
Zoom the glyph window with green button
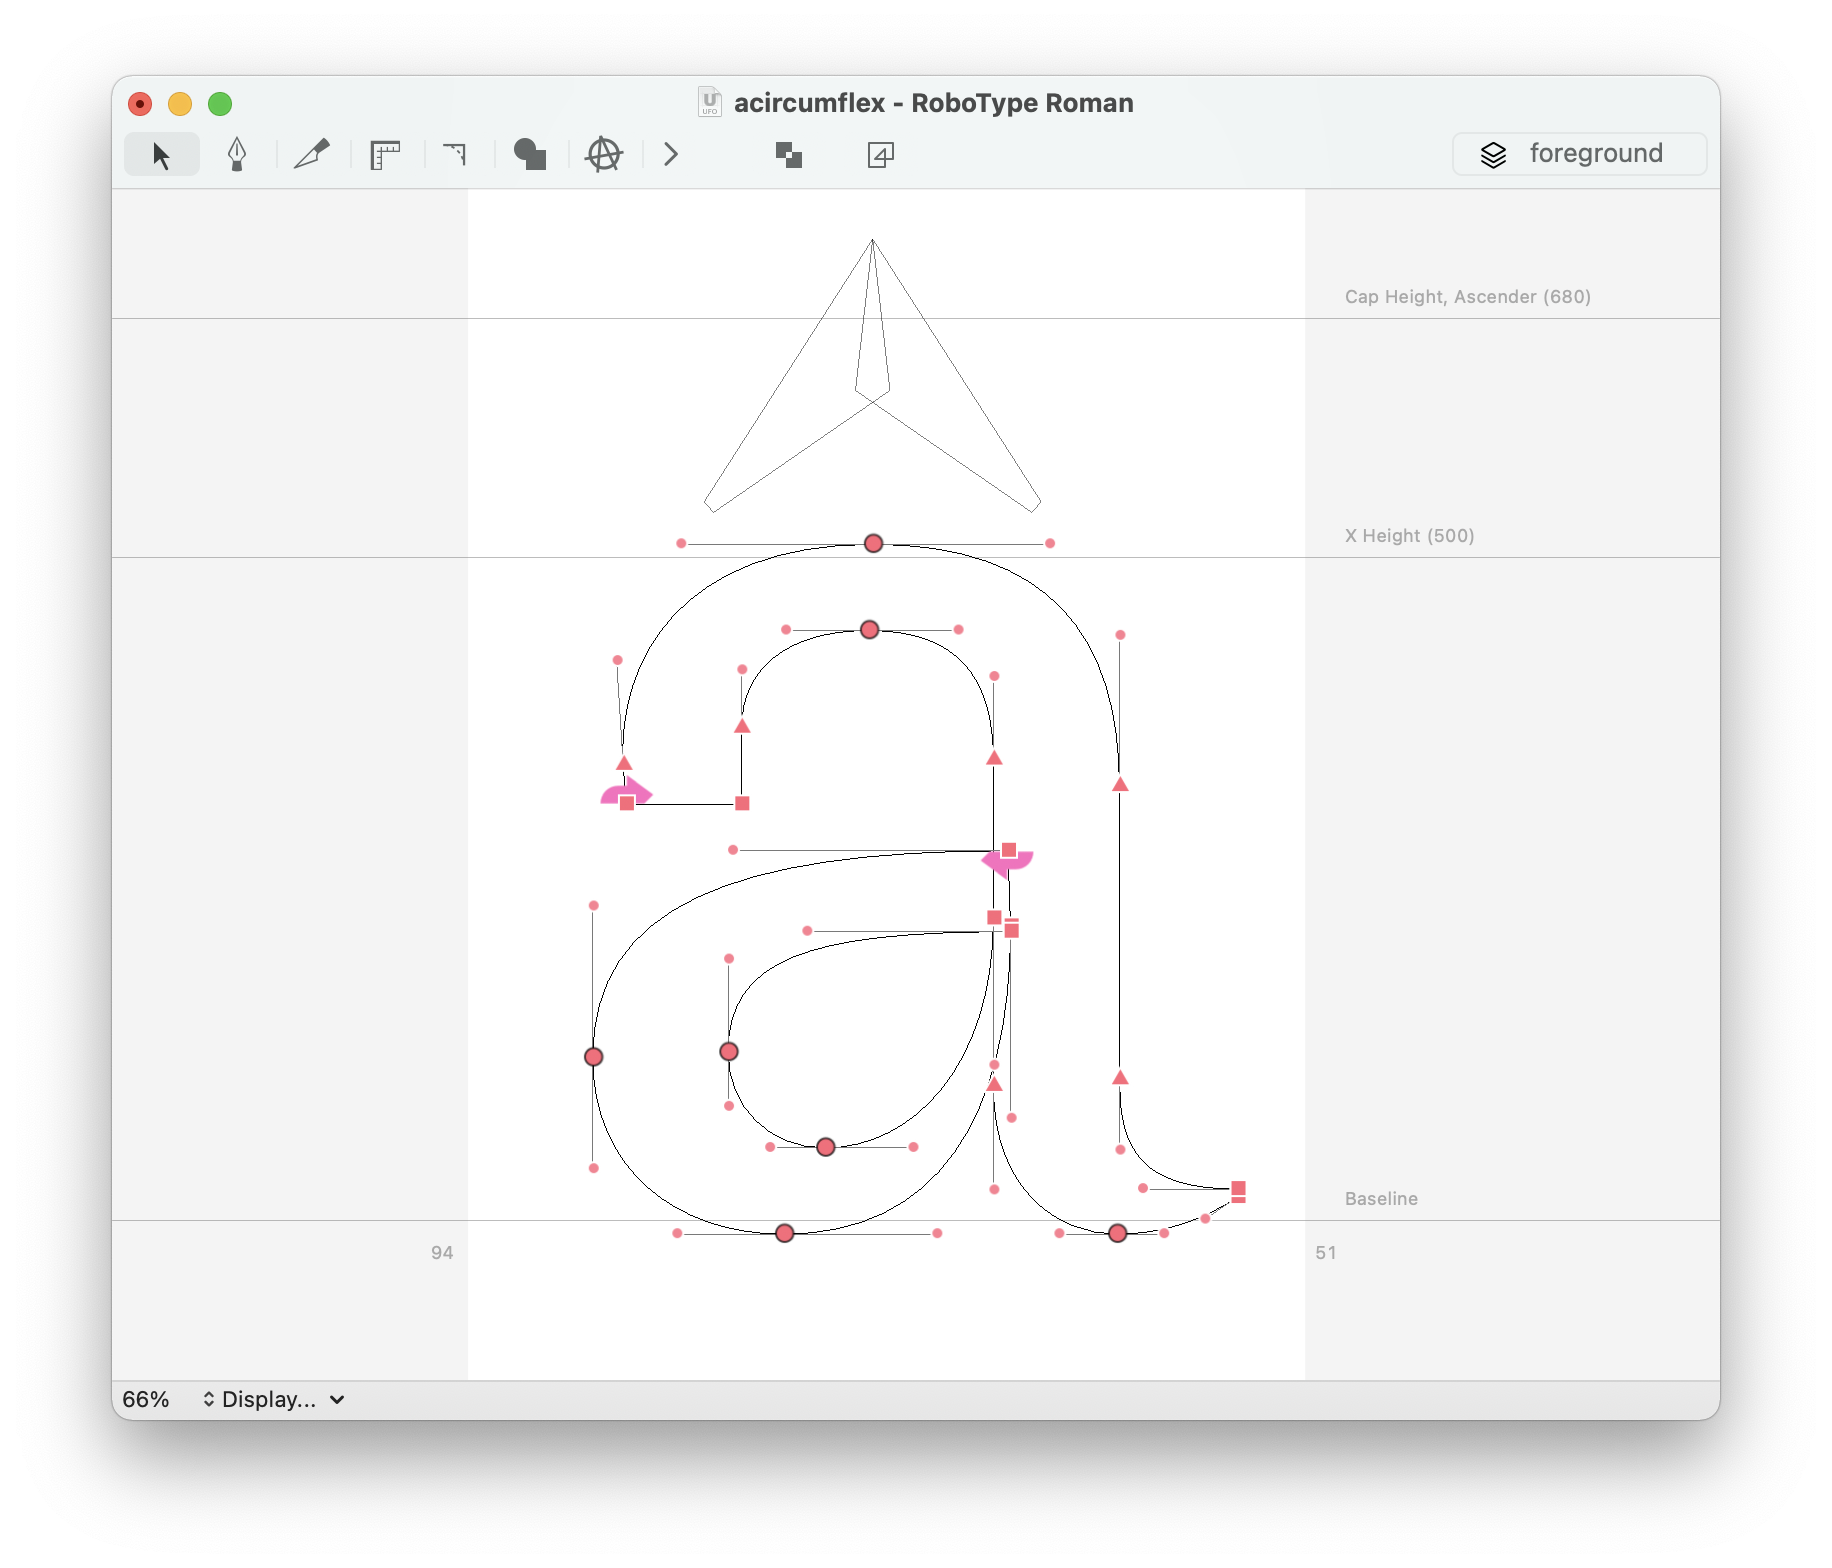pyautogui.click(x=220, y=103)
